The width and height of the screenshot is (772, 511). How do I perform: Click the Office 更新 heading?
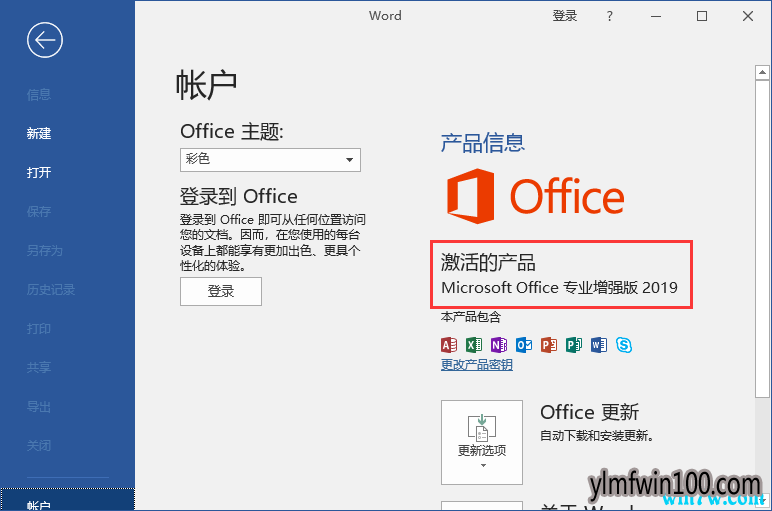pos(589,412)
